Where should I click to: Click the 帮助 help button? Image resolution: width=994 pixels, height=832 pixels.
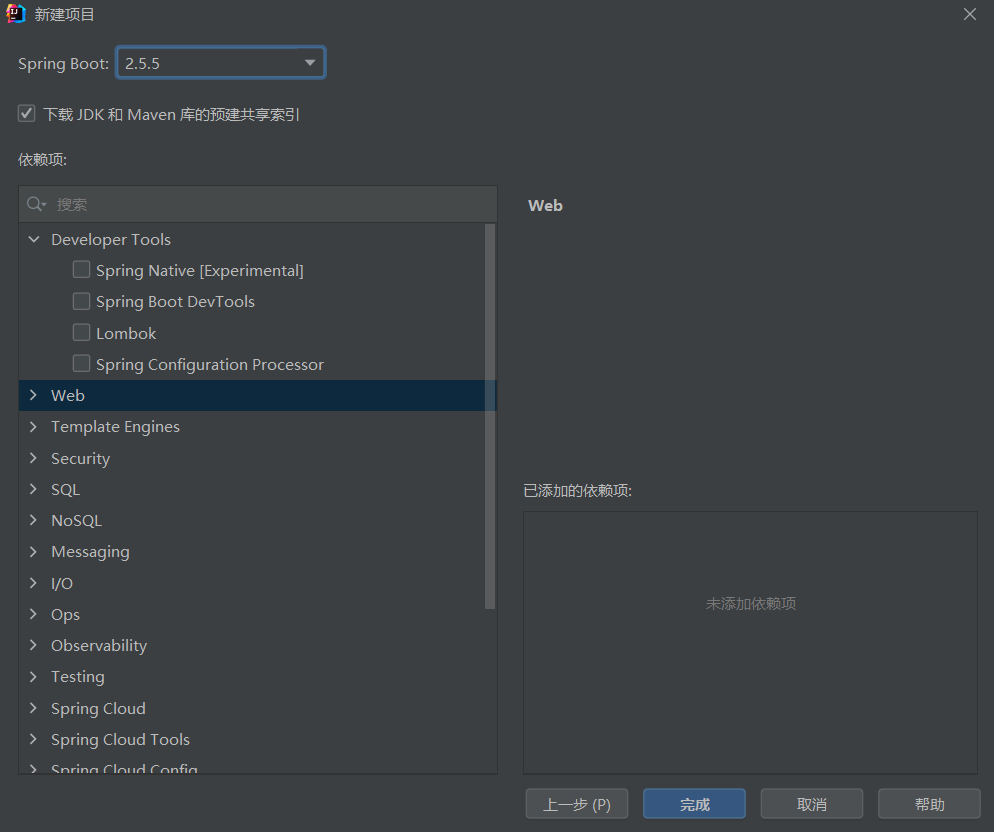point(929,803)
